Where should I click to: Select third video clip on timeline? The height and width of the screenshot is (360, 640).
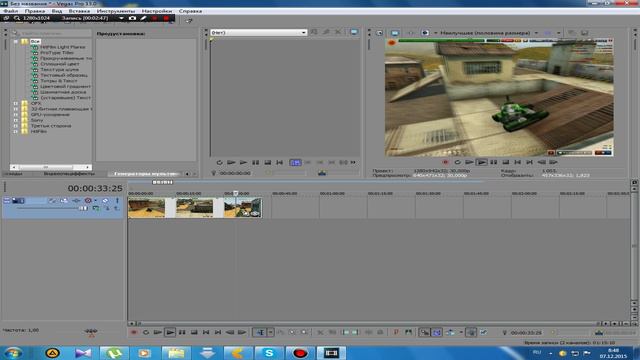click(243, 207)
